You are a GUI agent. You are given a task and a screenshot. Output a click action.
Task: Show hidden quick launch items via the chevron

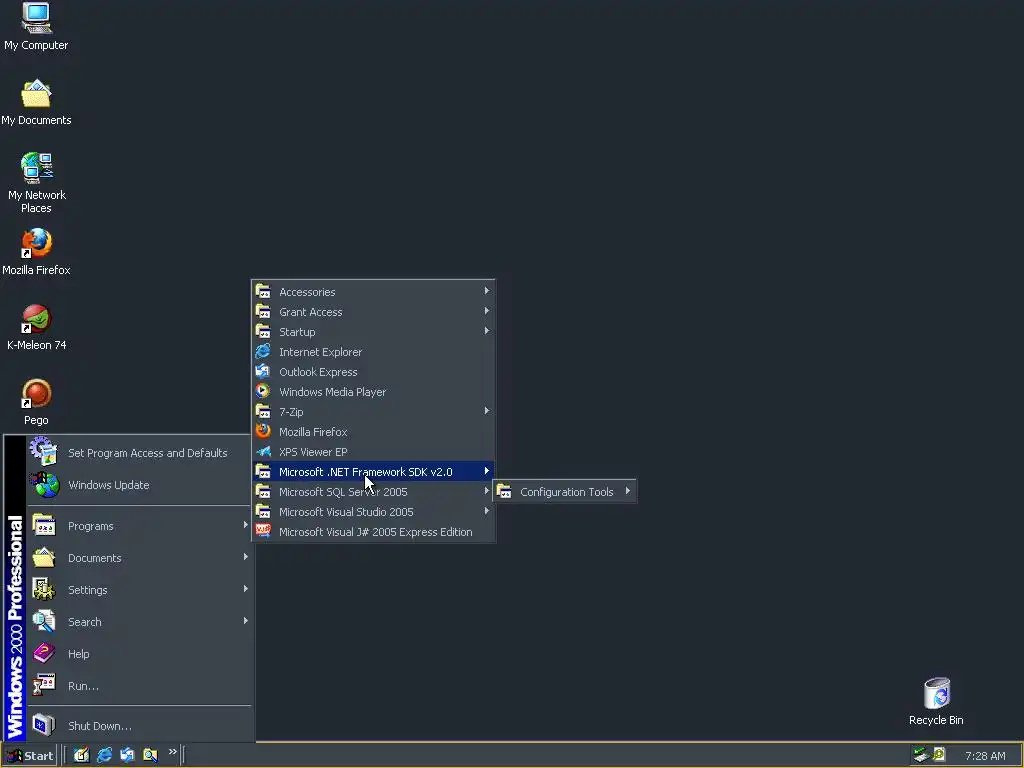point(172,752)
